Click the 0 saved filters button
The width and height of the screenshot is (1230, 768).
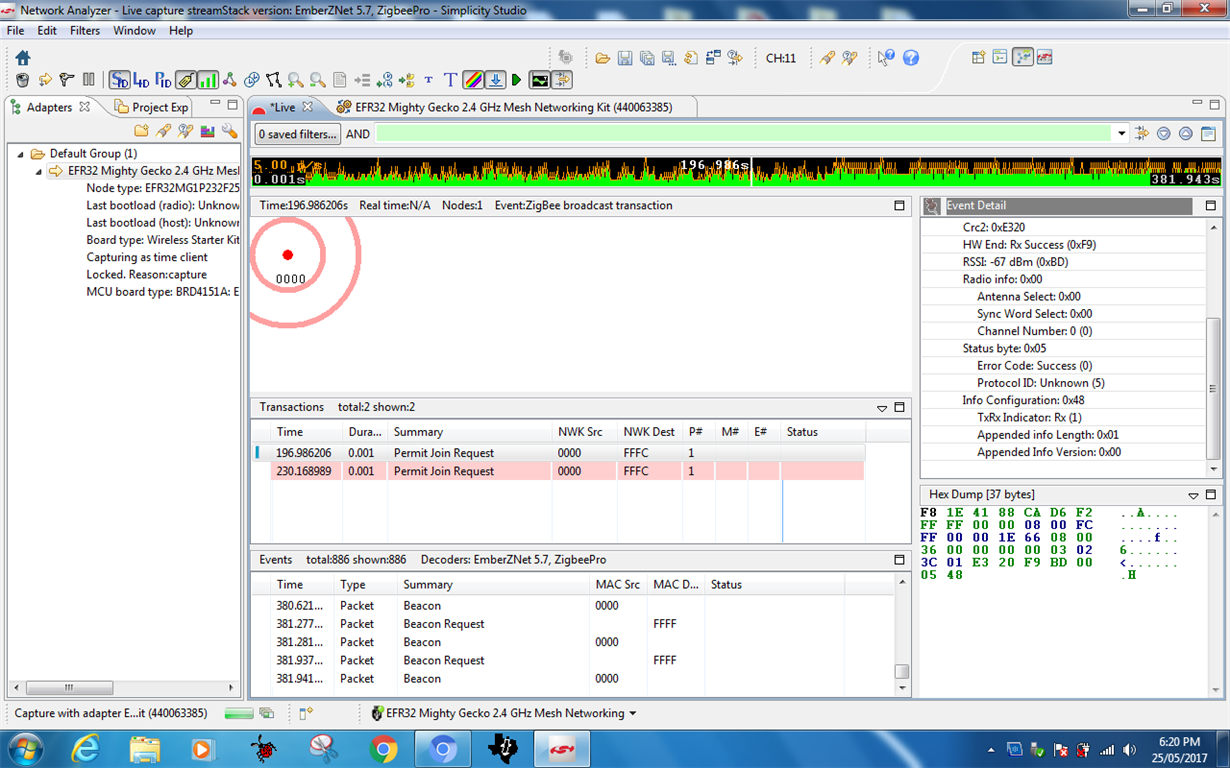click(x=298, y=134)
